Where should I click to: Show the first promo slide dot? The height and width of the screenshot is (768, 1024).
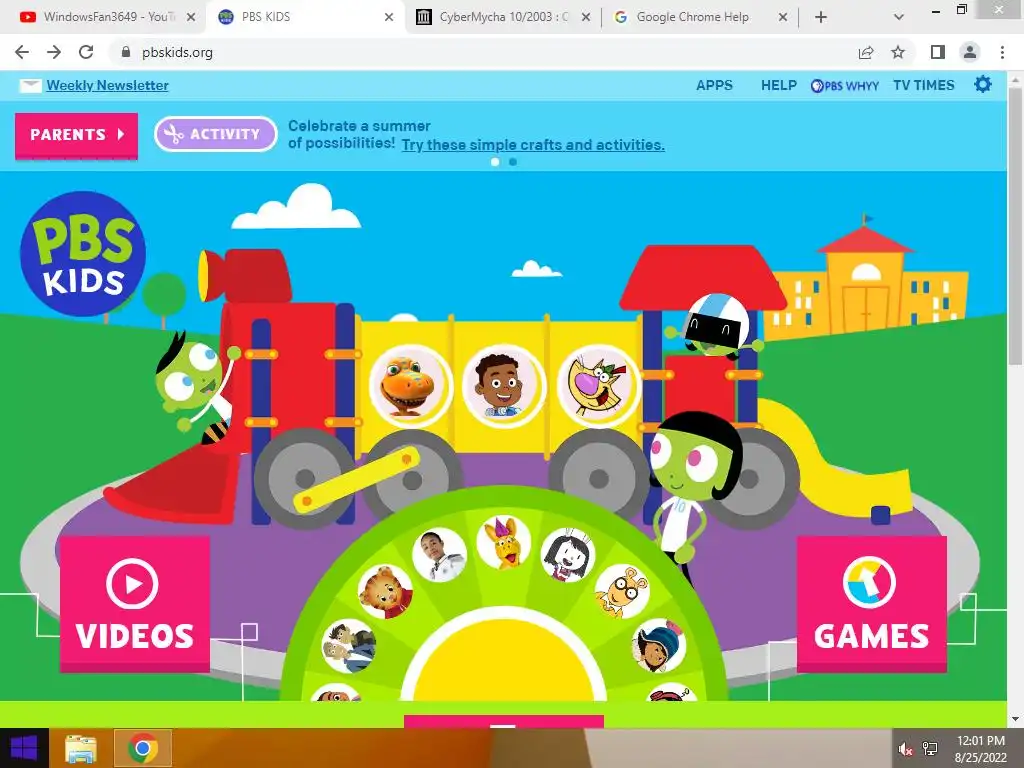(495, 162)
